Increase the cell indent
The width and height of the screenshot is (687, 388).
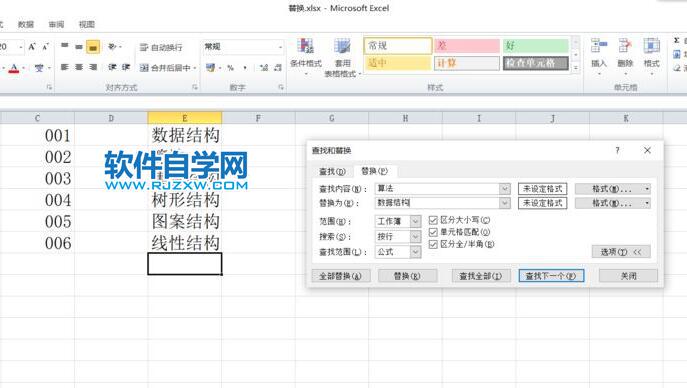click(126, 67)
